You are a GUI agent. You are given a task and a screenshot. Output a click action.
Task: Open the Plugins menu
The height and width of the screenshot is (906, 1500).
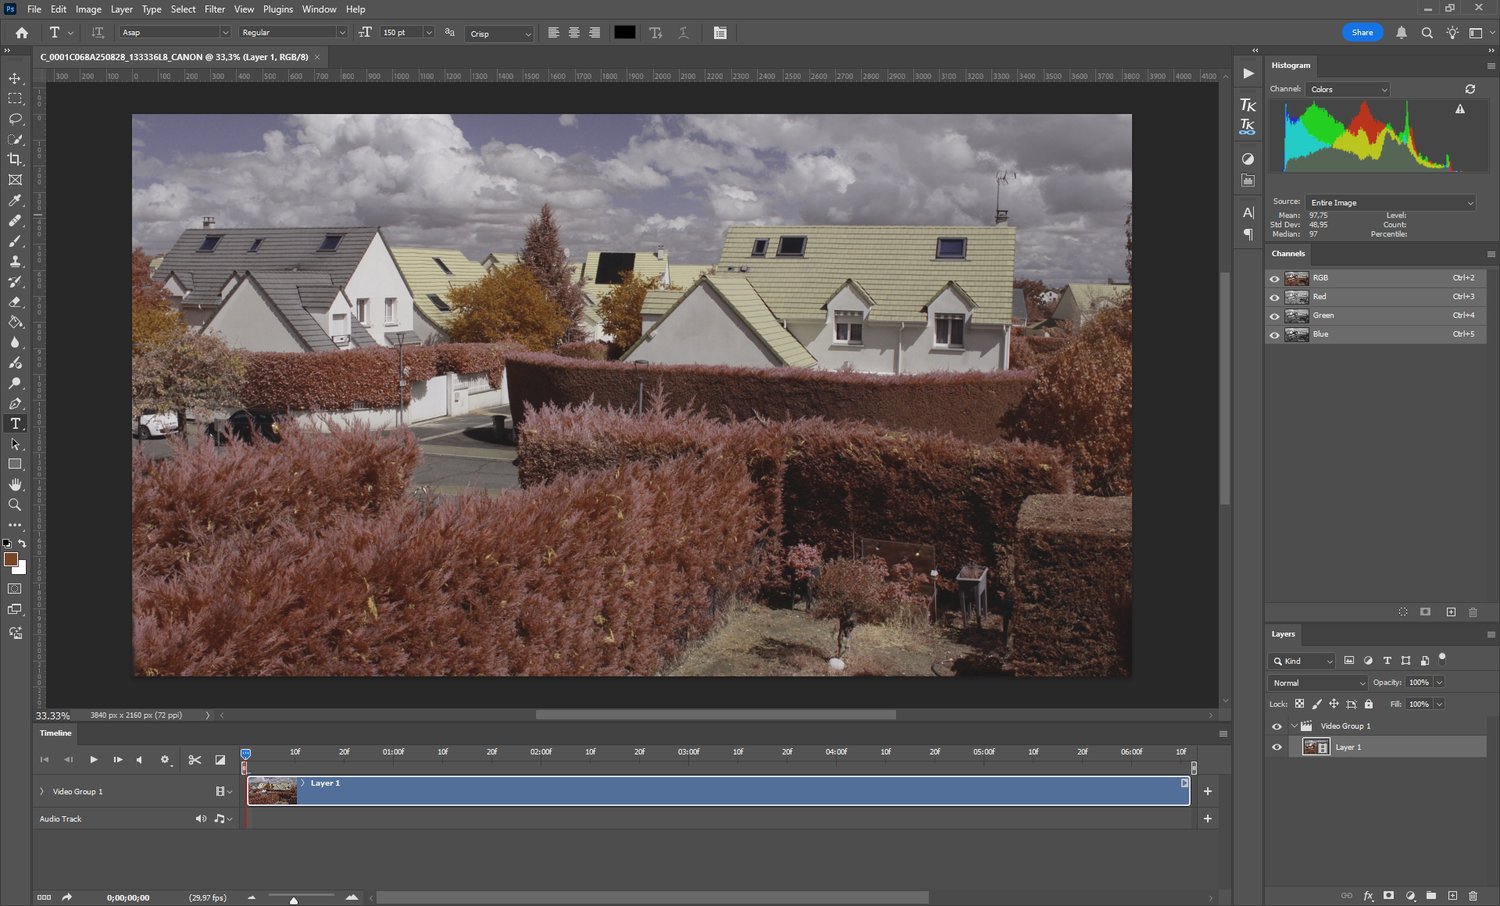(278, 9)
